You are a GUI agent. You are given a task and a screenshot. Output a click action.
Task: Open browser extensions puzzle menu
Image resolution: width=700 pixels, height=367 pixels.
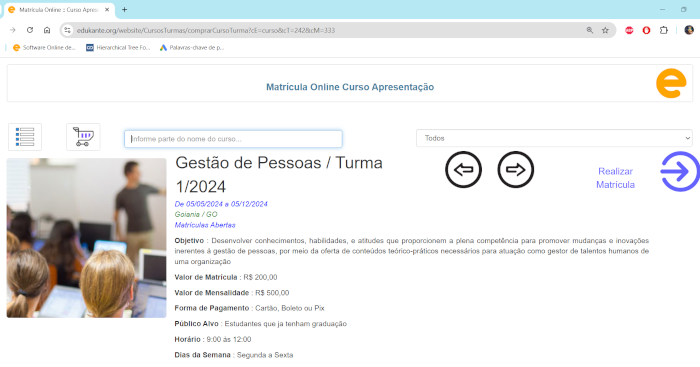point(664,30)
